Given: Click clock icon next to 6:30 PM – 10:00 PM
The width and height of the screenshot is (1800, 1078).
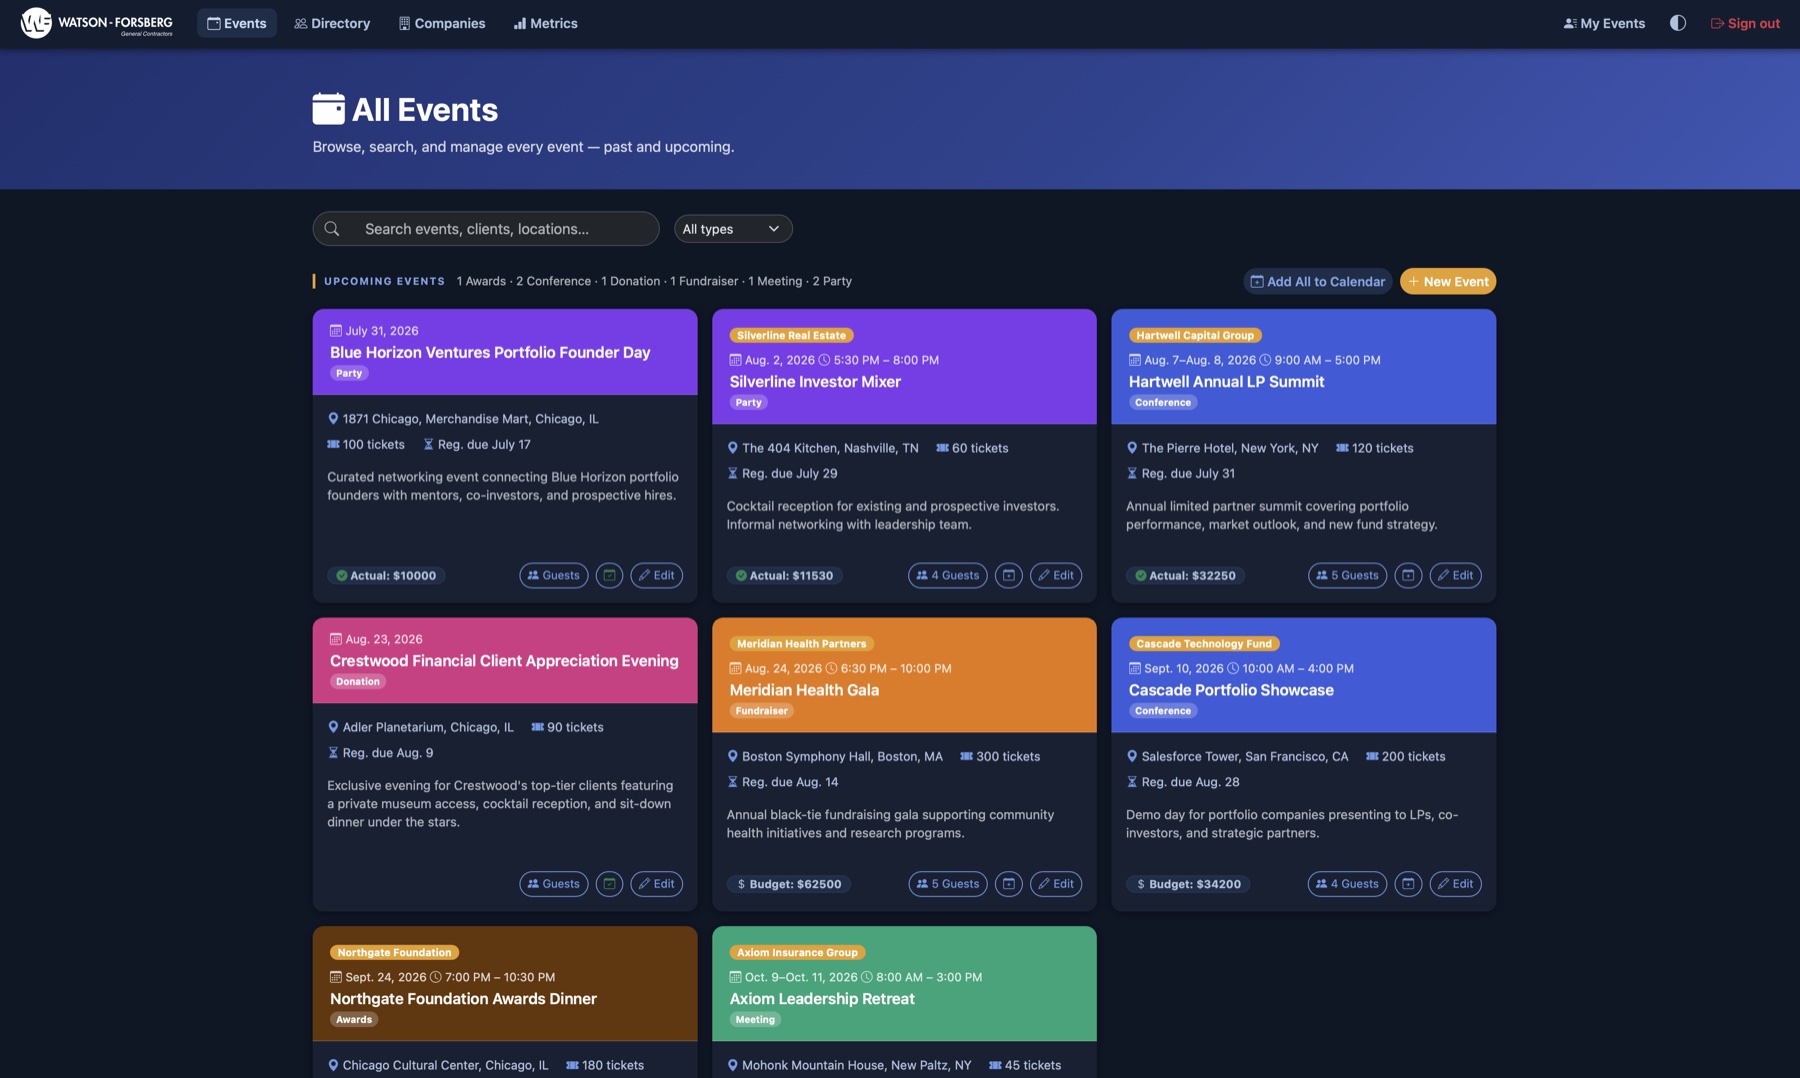Looking at the screenshot, I should pos(831,669).
